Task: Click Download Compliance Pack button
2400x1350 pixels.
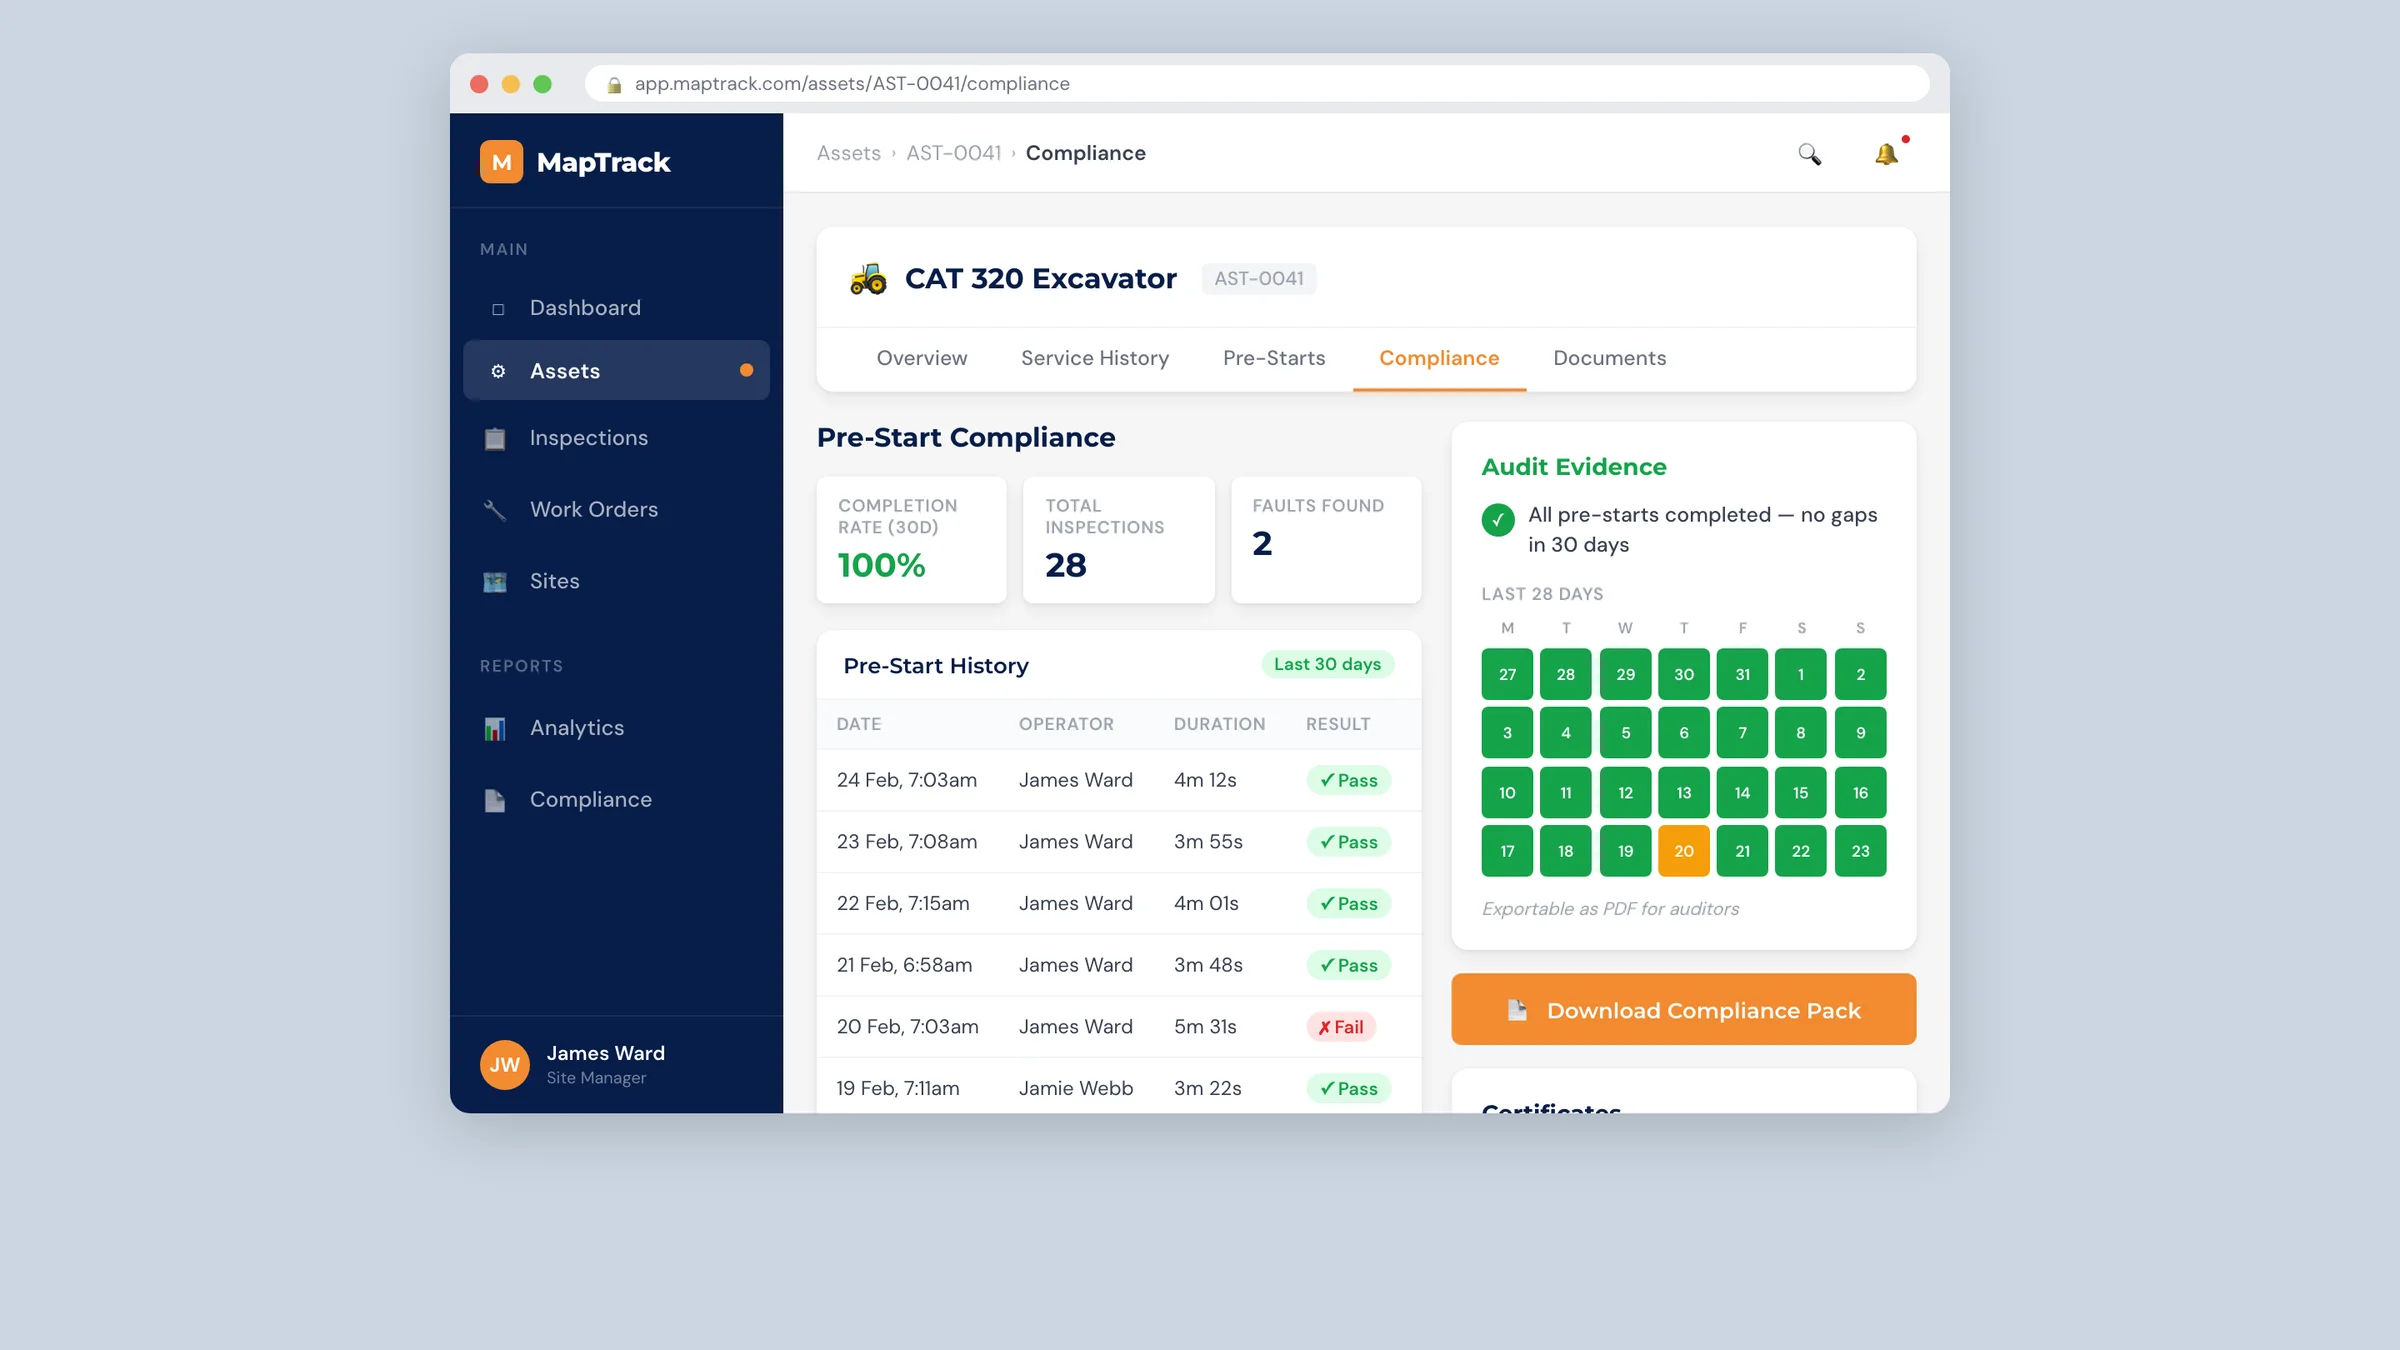Action: coord(1684,1009)
